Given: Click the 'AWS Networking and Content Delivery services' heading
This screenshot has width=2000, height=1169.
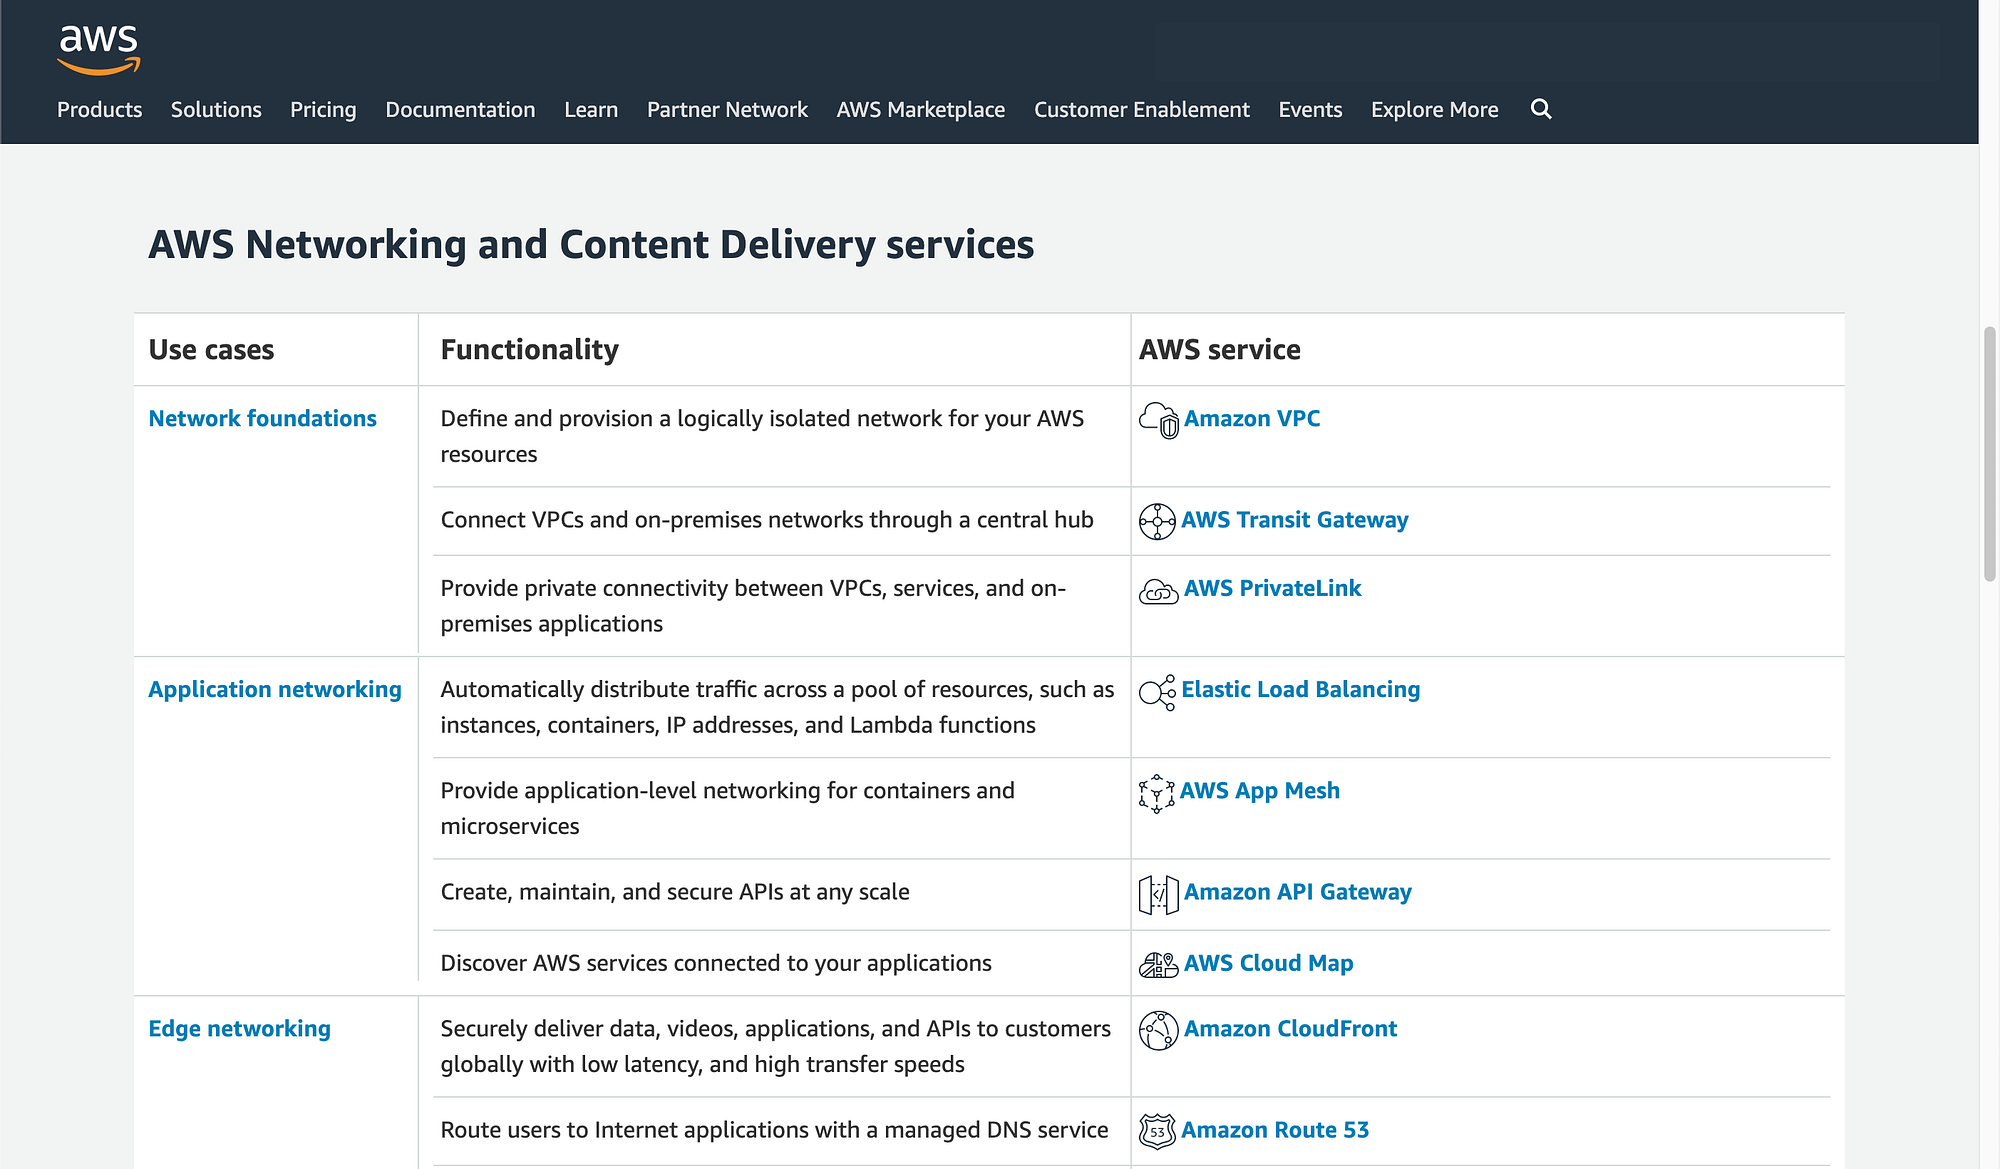Looking at the screenshot, I should [x=591, y=245].
